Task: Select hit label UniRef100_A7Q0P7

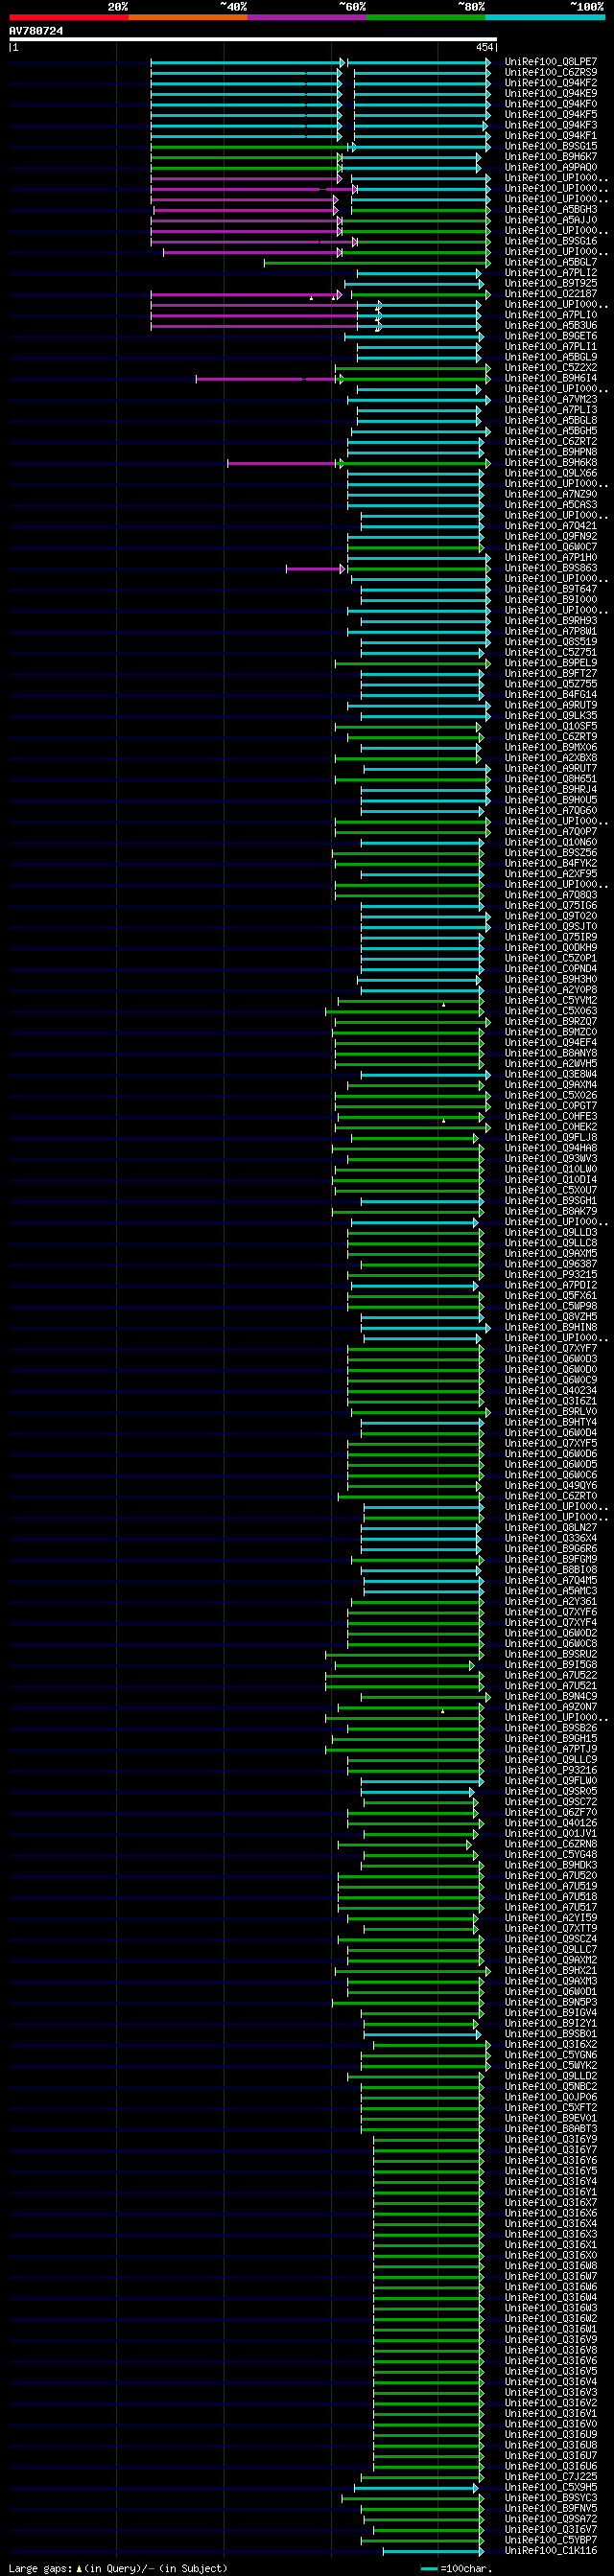Action: coord(551,831)
